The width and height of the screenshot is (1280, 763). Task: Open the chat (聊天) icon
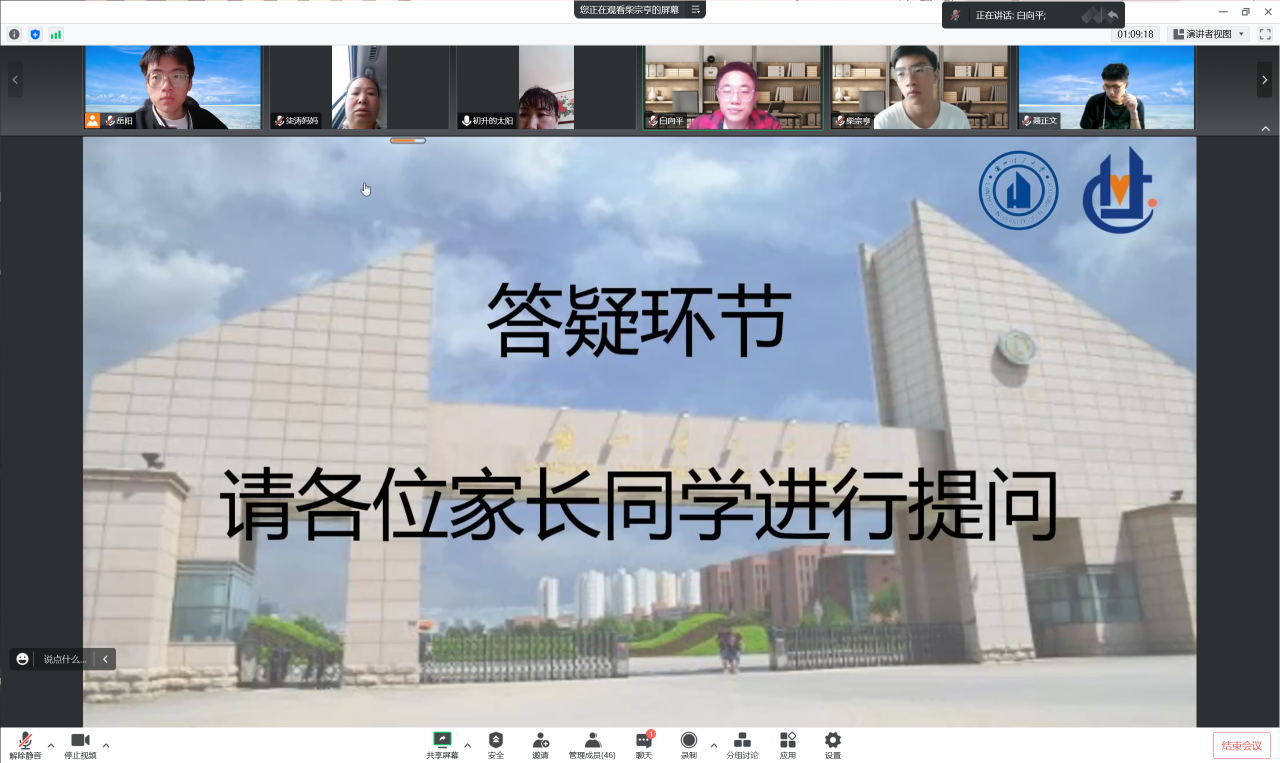pos(644,744)
